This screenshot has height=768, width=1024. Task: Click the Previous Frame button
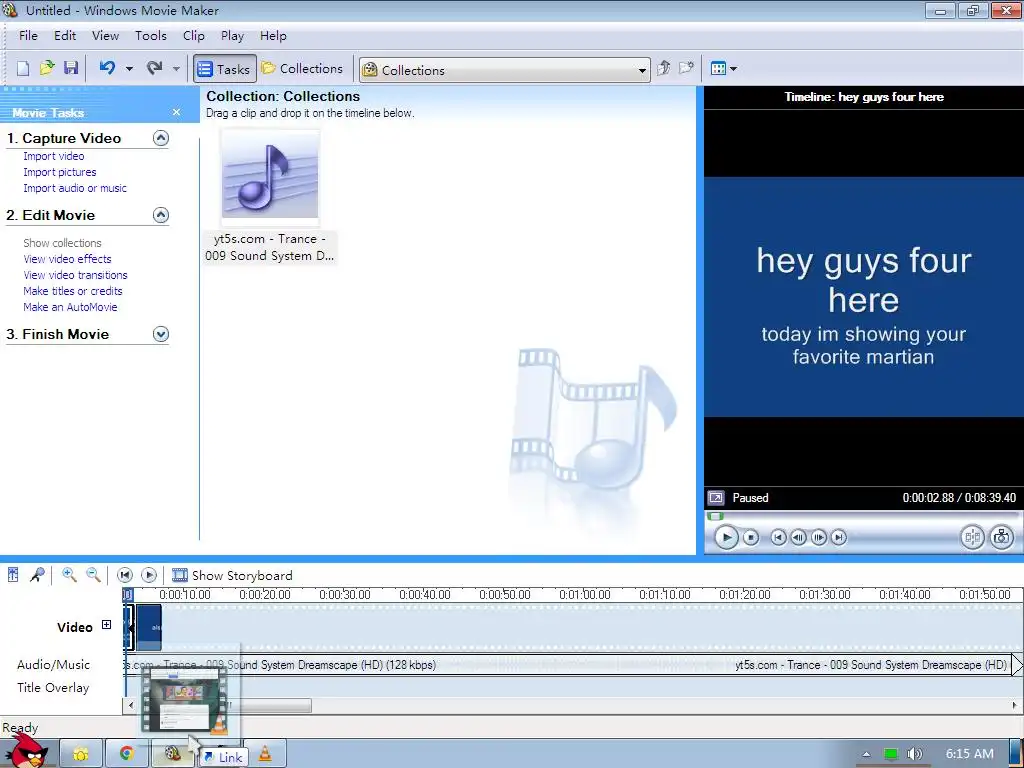[798, 537]
